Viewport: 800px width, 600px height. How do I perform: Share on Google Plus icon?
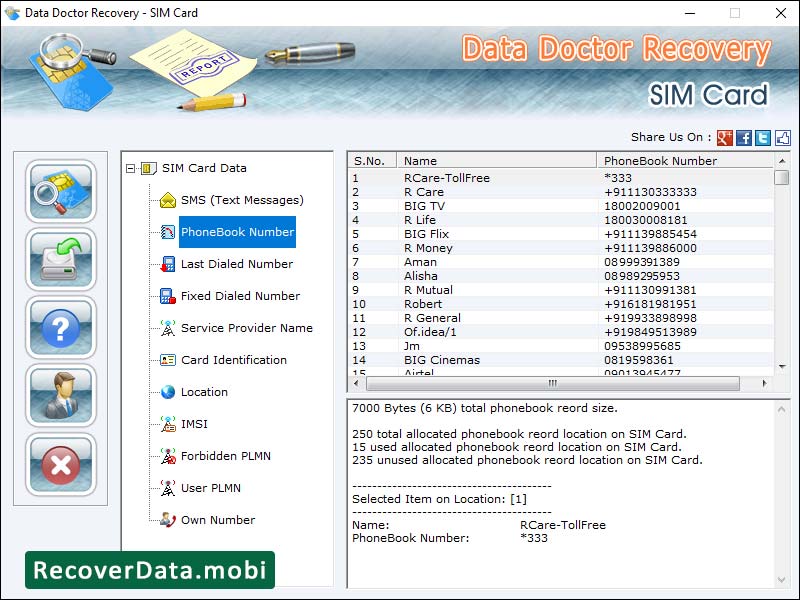coord(725,138)
